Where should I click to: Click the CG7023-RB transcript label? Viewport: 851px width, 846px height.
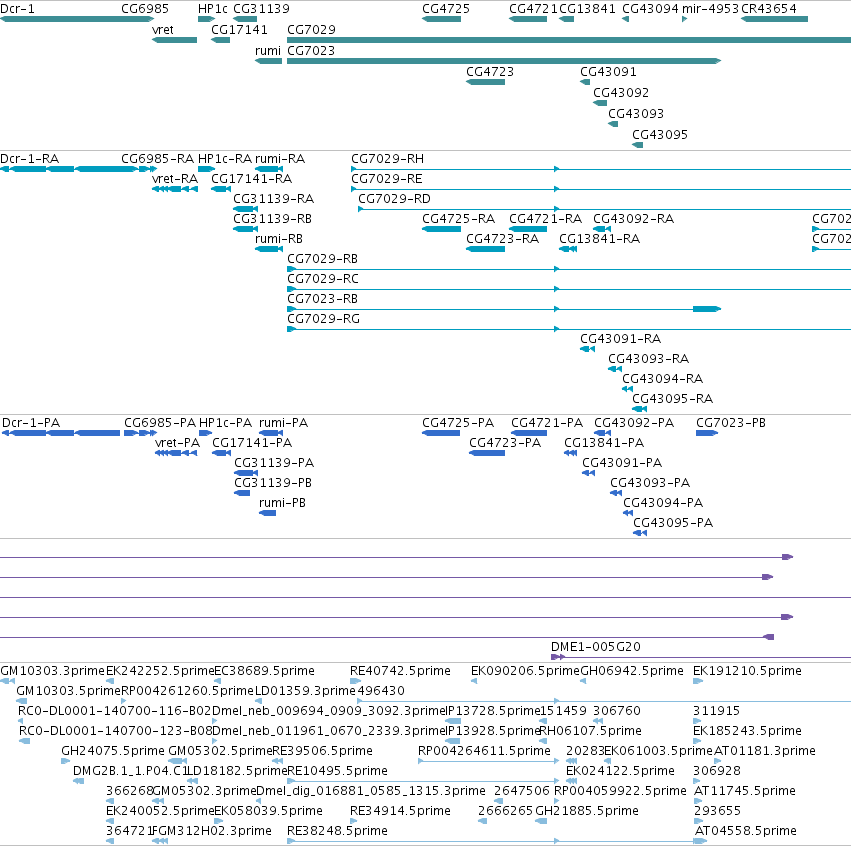(x=322, y=299)
